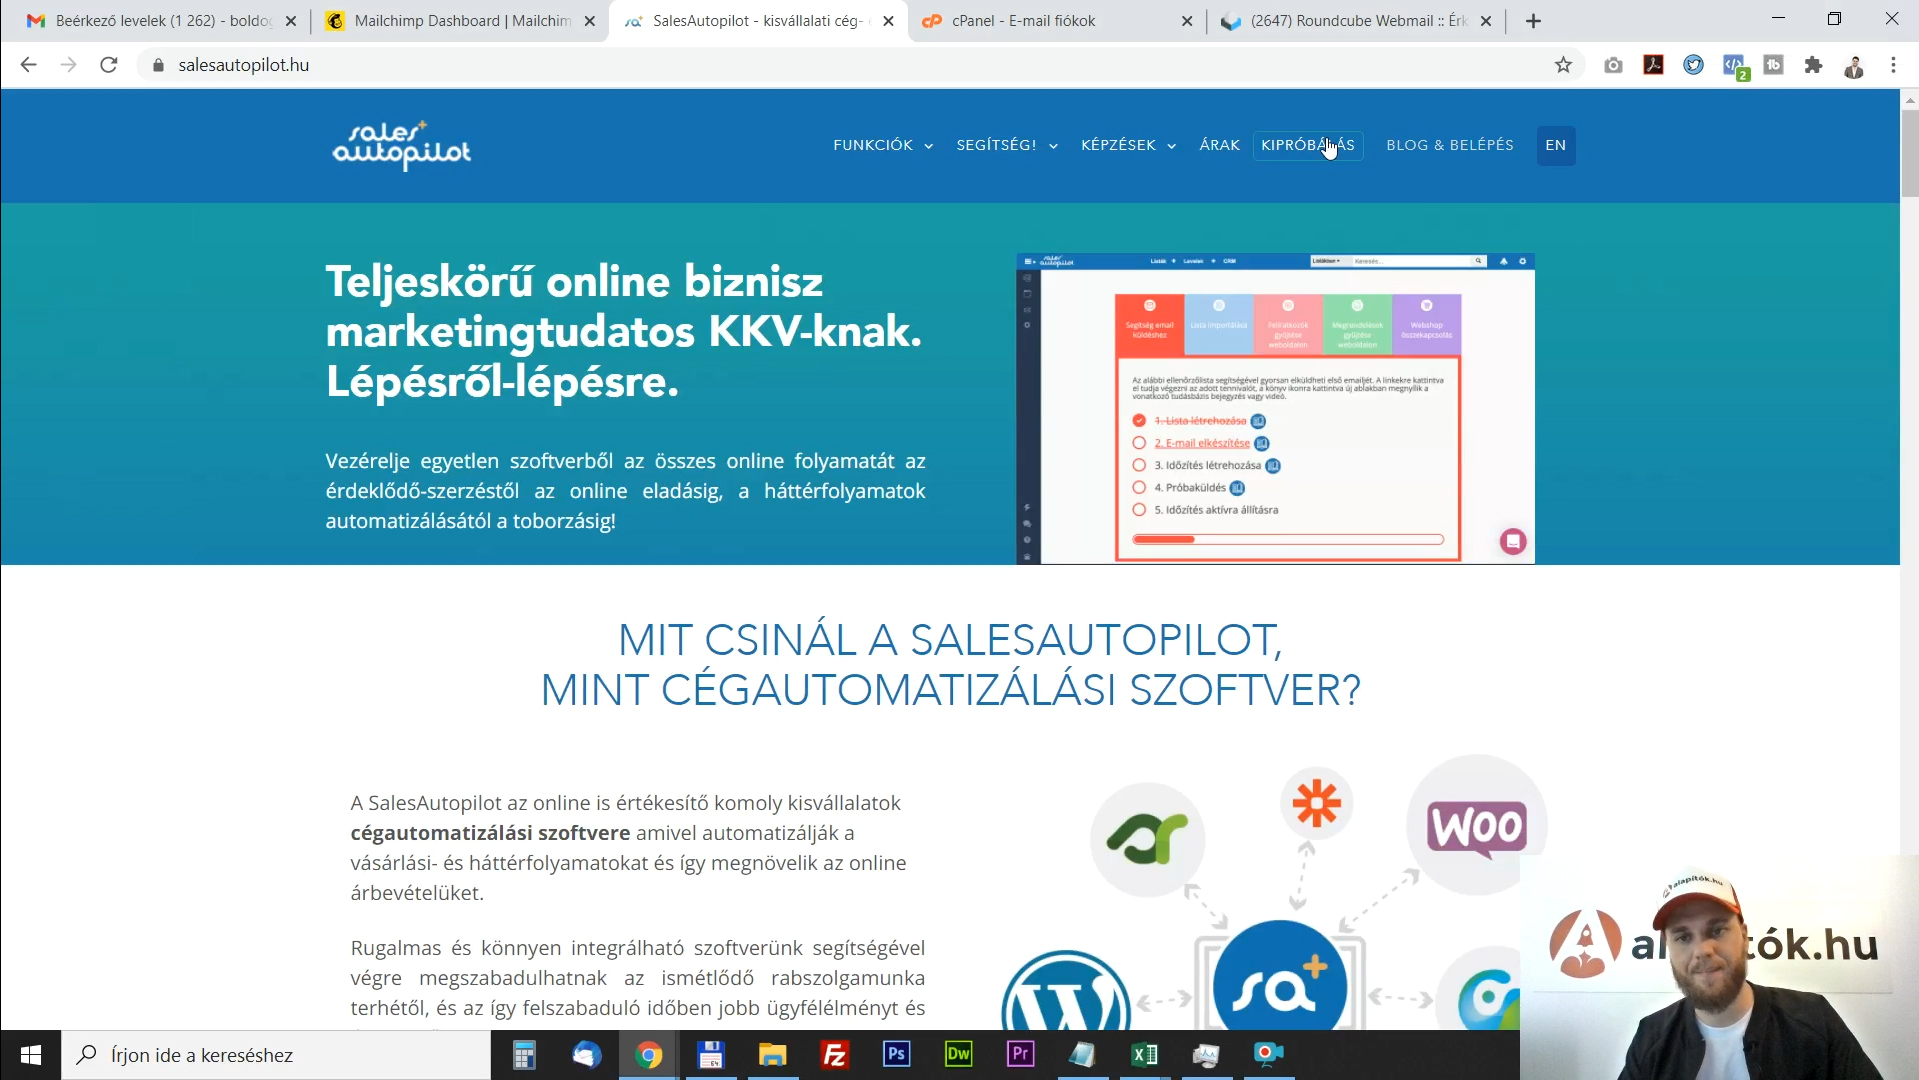Viewport: 1919px width, 1080px height.
Task: Click the central SalesAutopilot sa+ logo
Action: (x=1280, y=976)
